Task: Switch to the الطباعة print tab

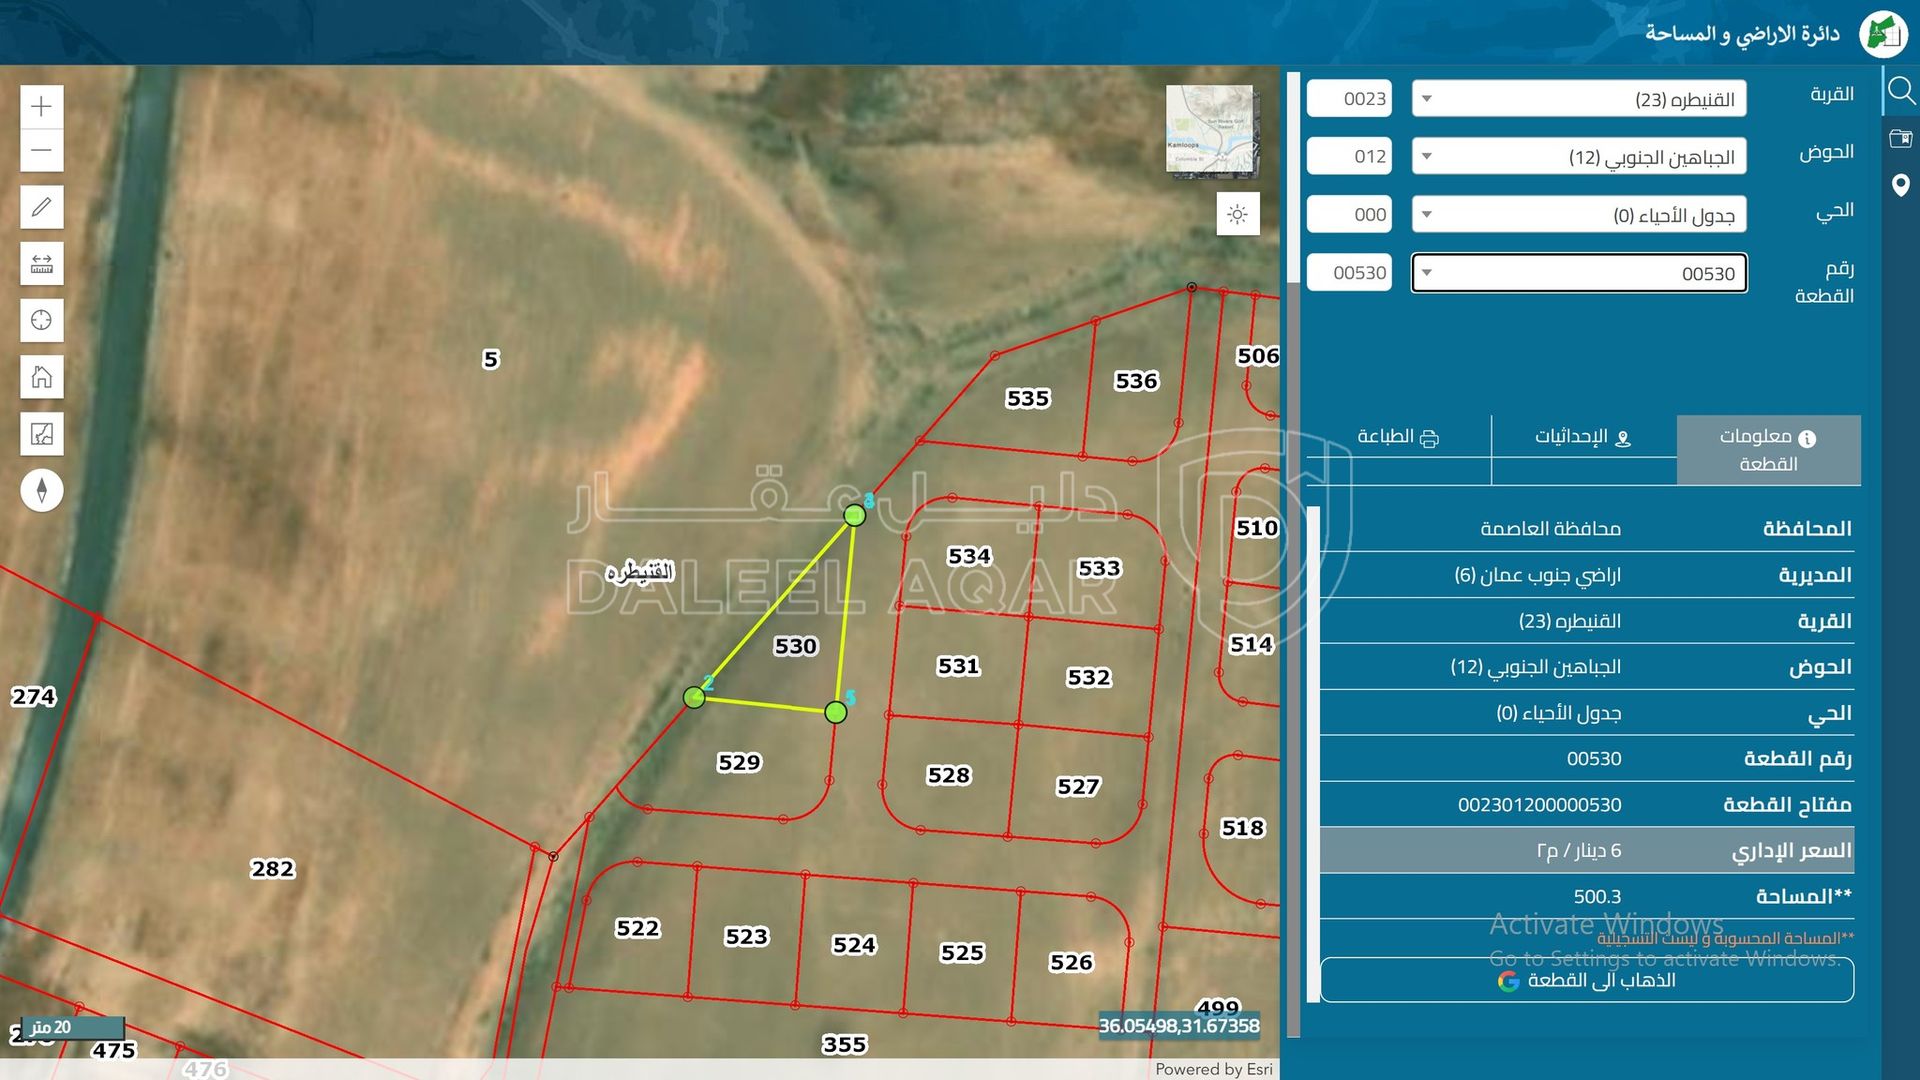Action: tap(1397, 437)
